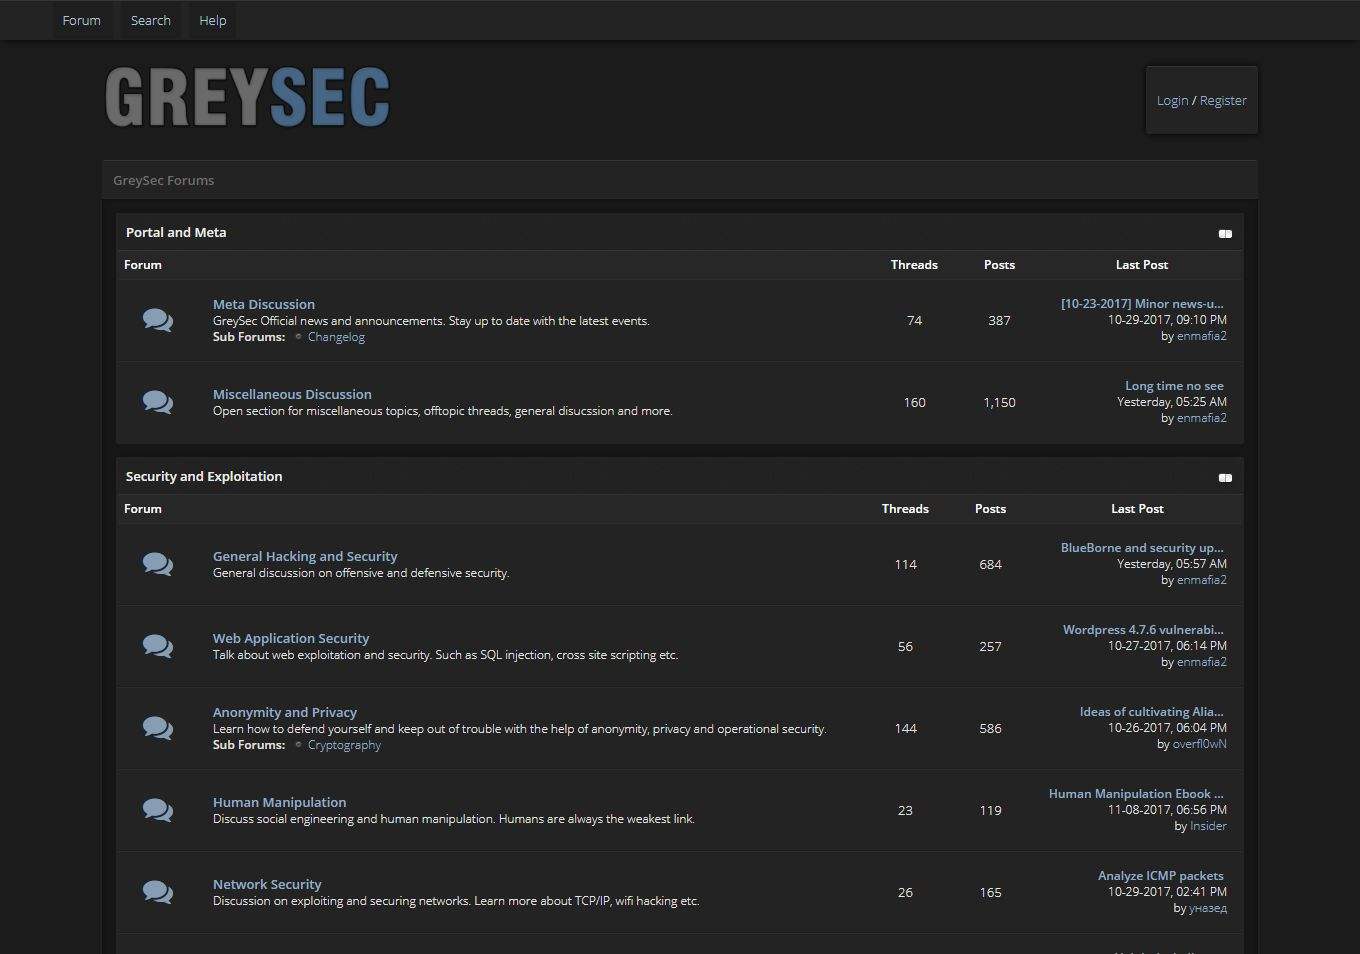This screenshot has height=954, width=1360.
Task: Open the Cryptography subforum
Action: [x=344, y=745]
